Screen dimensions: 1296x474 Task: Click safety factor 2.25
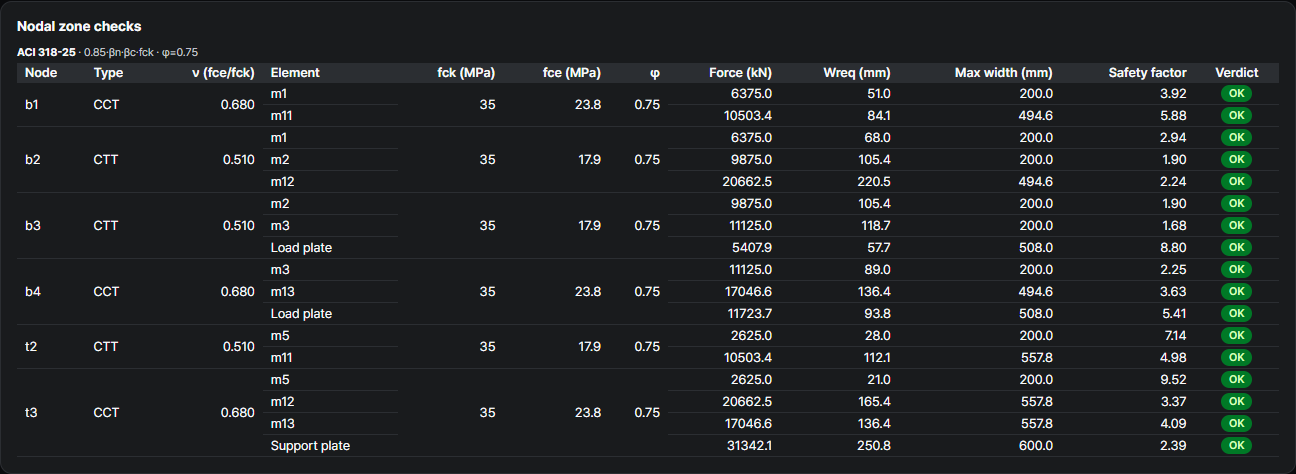click(x=1173, y=269)
